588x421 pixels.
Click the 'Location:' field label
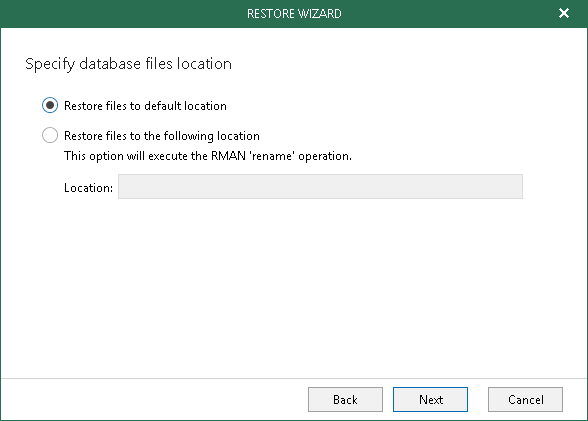tap(88, 187)
